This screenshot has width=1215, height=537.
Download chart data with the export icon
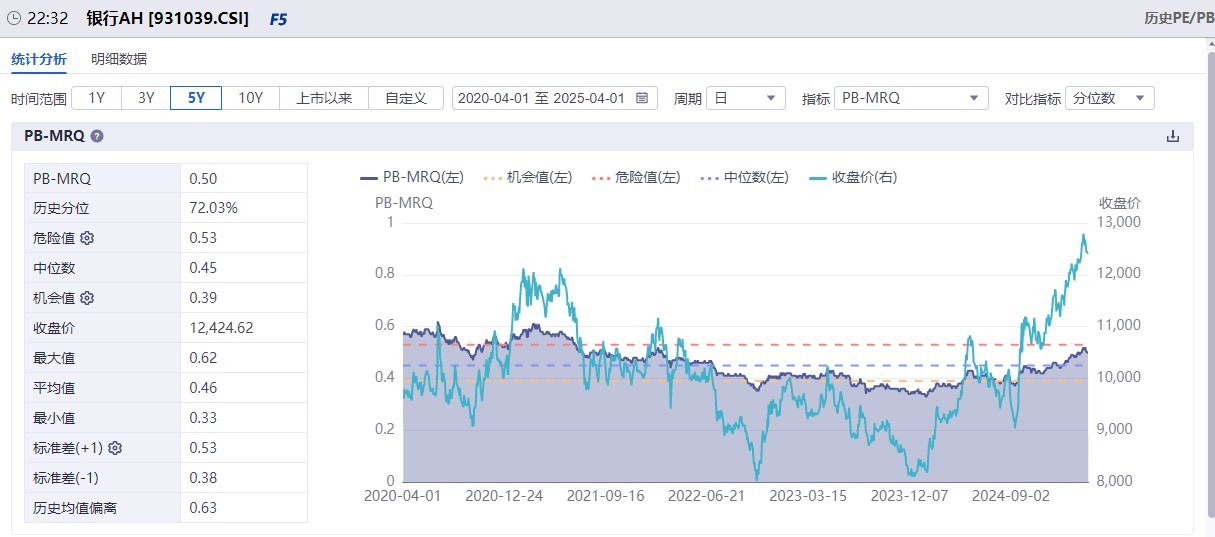(1173, 137)
